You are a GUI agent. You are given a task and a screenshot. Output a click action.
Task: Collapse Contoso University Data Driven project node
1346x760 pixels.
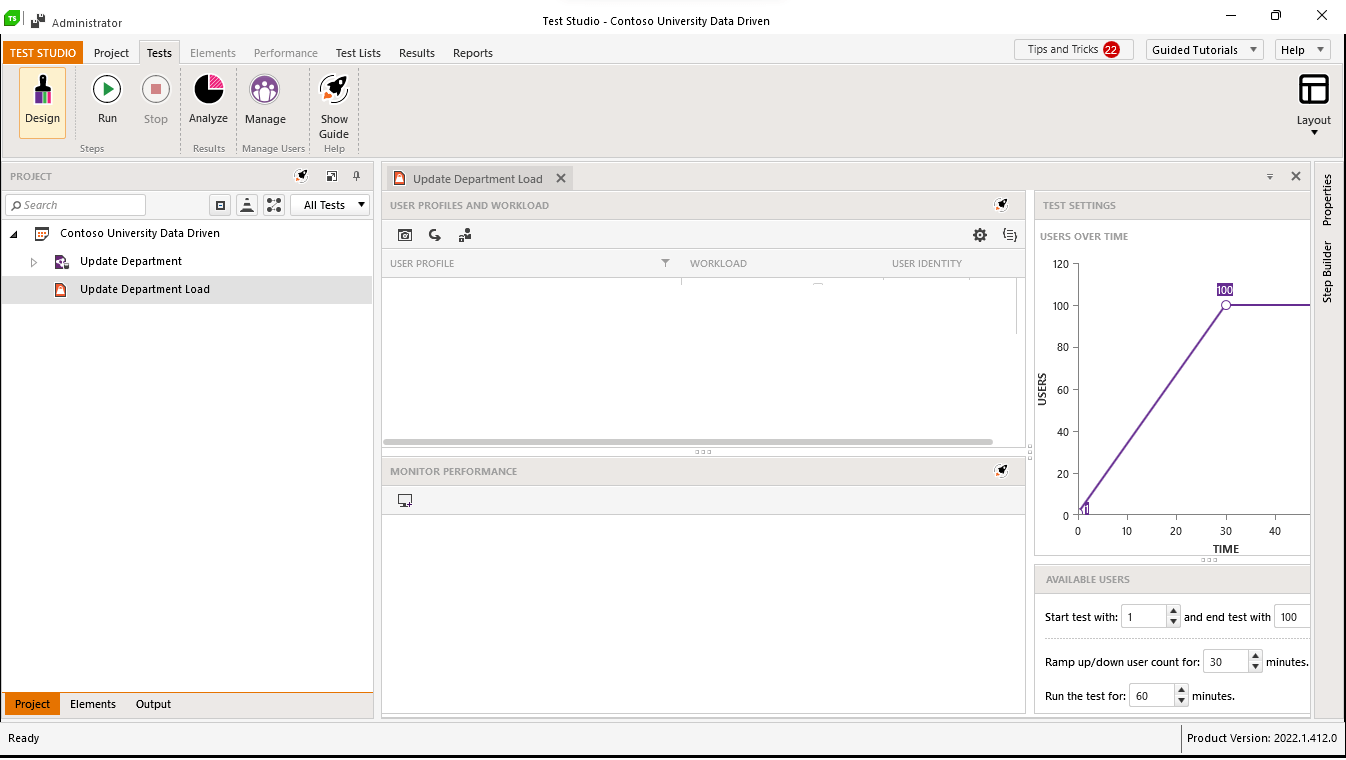coord(14,234)
